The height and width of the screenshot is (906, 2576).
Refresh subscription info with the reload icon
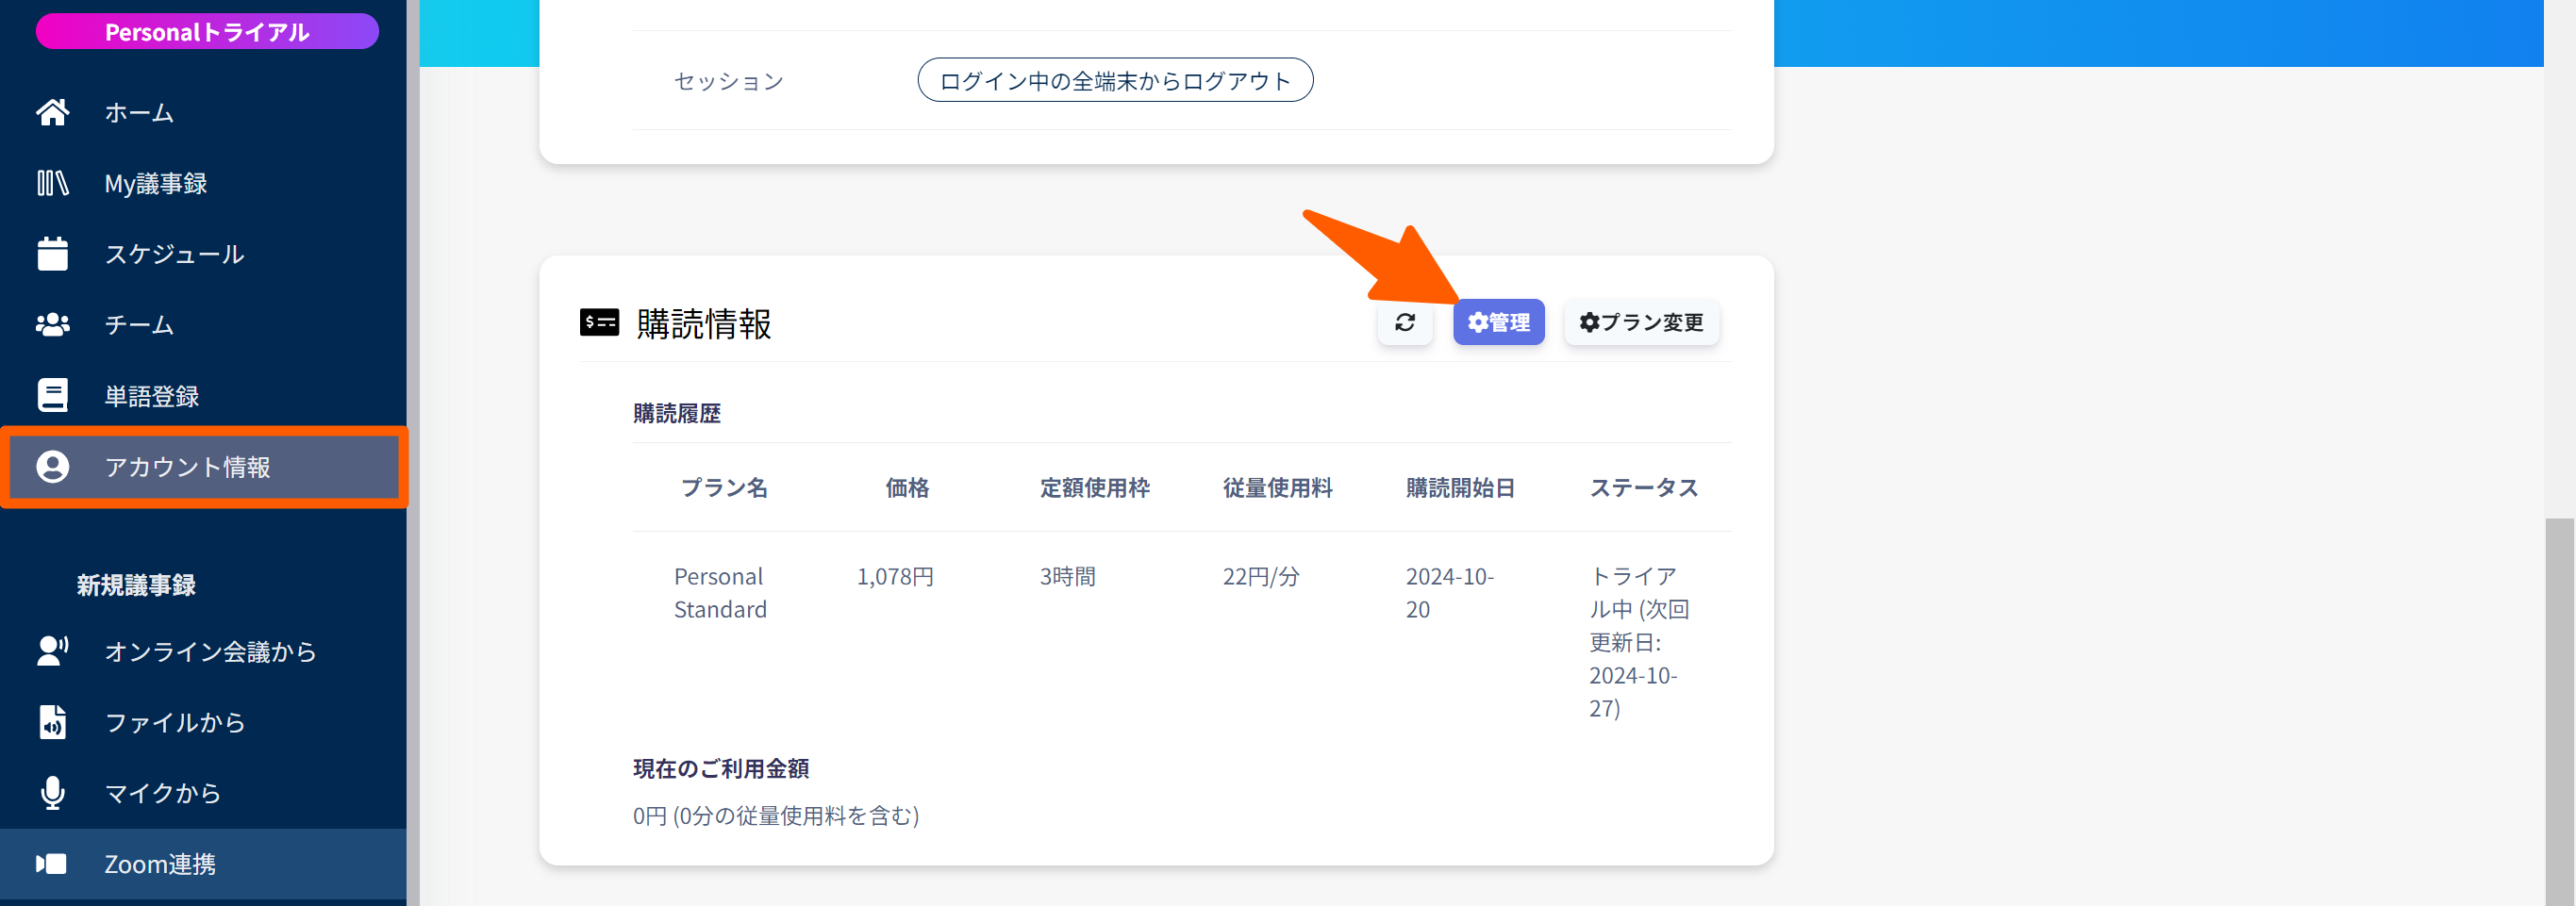(x=1404, y=322)
